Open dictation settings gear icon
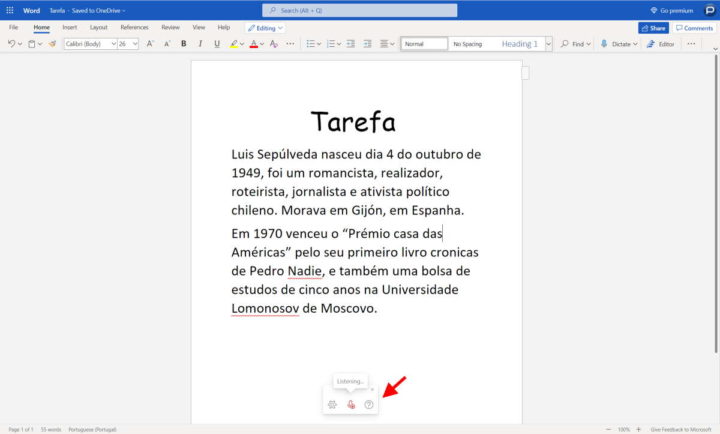The height and width of the screenshot is (434, 720). point(332,405)
